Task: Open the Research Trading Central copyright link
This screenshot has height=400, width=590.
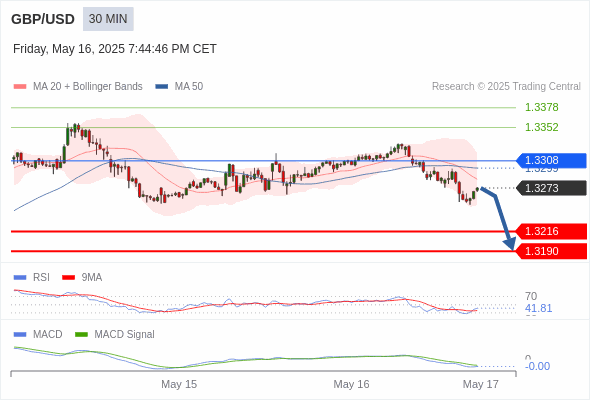Action: [506, 87]
